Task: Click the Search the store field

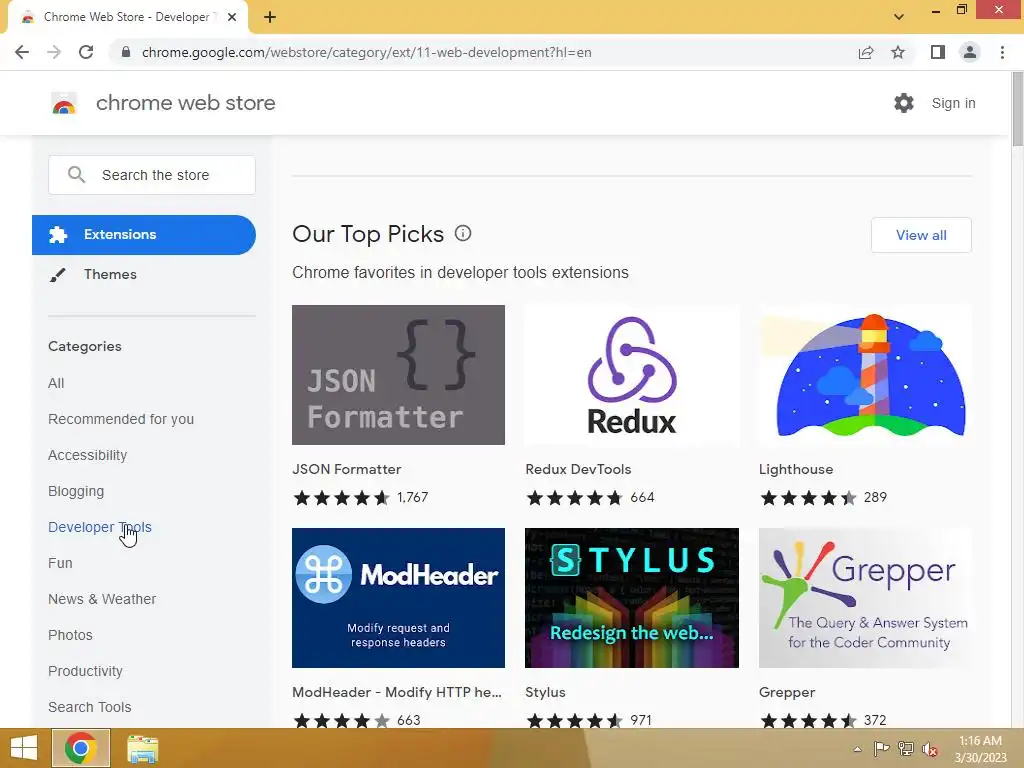Action: (152, 175)
